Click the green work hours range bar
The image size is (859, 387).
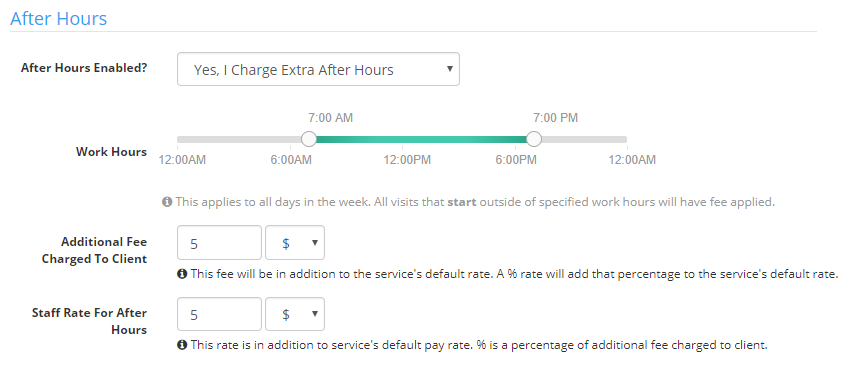[421, 139]
